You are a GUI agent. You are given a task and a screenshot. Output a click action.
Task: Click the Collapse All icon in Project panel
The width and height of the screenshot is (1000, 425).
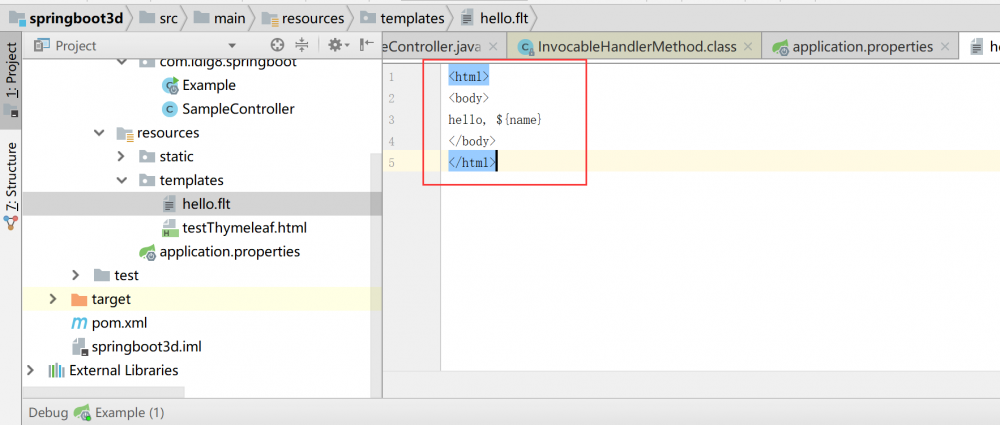pos(303,45)
